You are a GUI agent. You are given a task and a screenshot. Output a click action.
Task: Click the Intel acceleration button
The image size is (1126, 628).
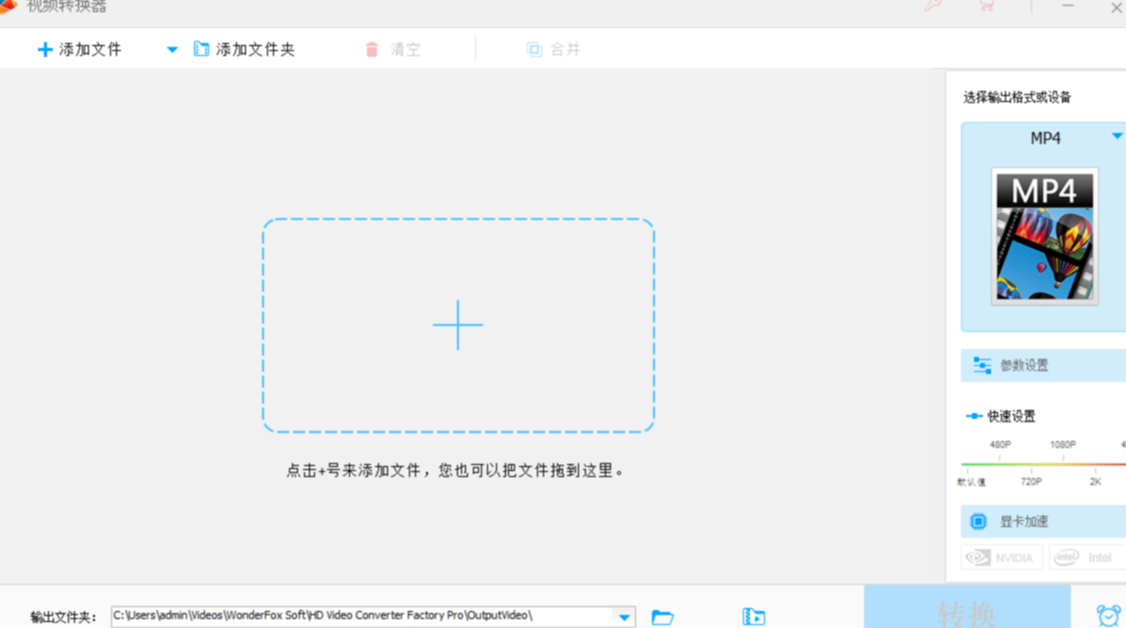point(1087,558)
